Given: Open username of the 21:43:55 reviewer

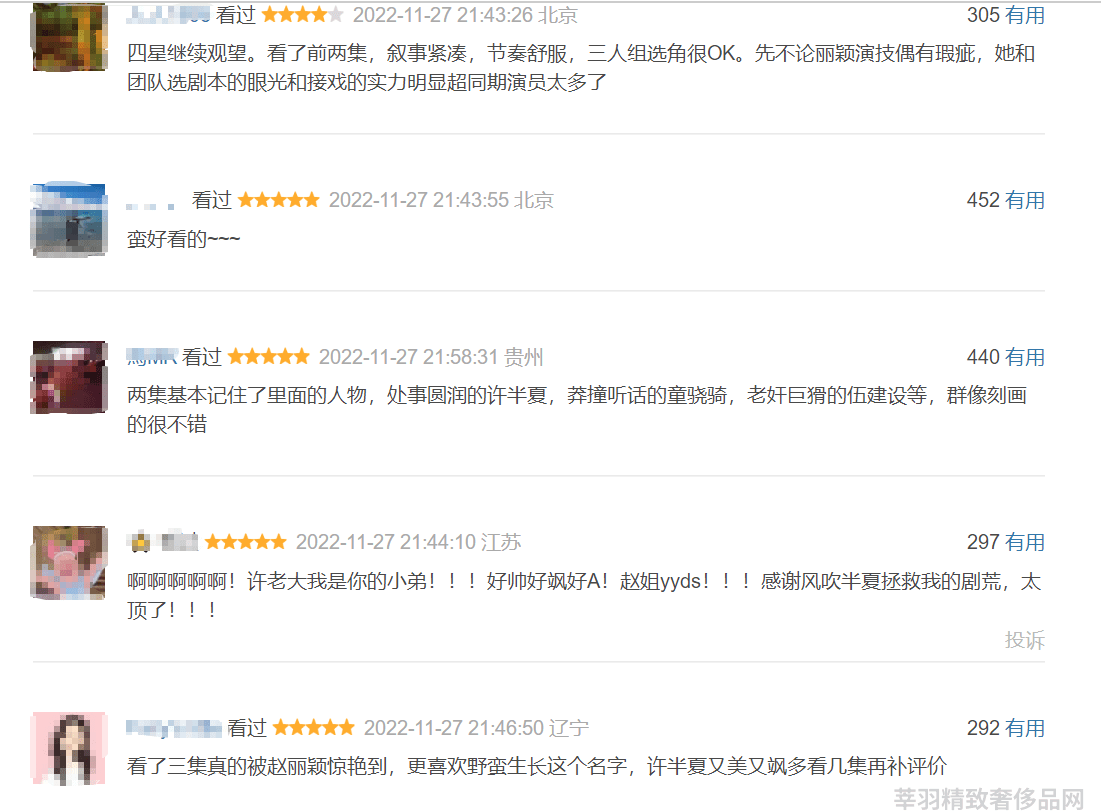Looking at the screenshot, I should click(x=150, y=204).
